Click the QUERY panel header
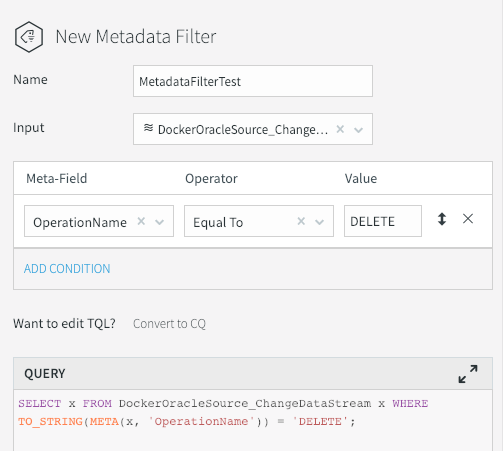 click(253, 374)
